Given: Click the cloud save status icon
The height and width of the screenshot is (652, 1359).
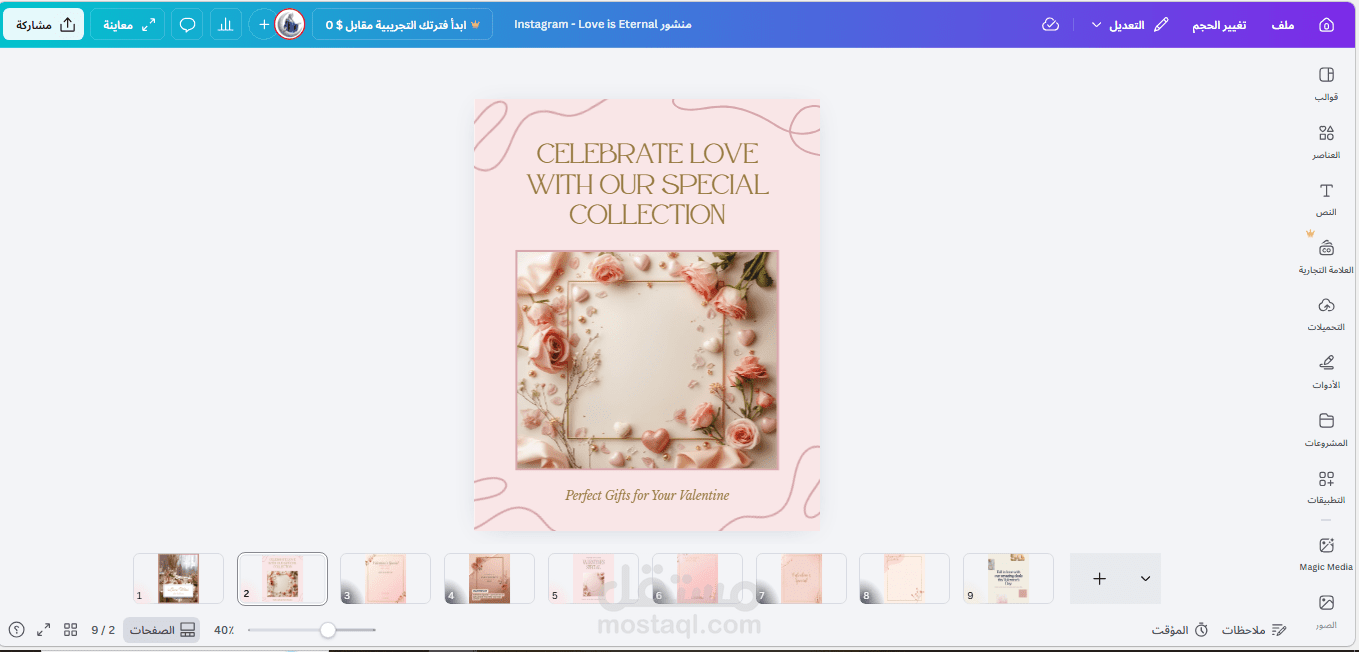Looking at the screenshot, I should point(1050,24).
